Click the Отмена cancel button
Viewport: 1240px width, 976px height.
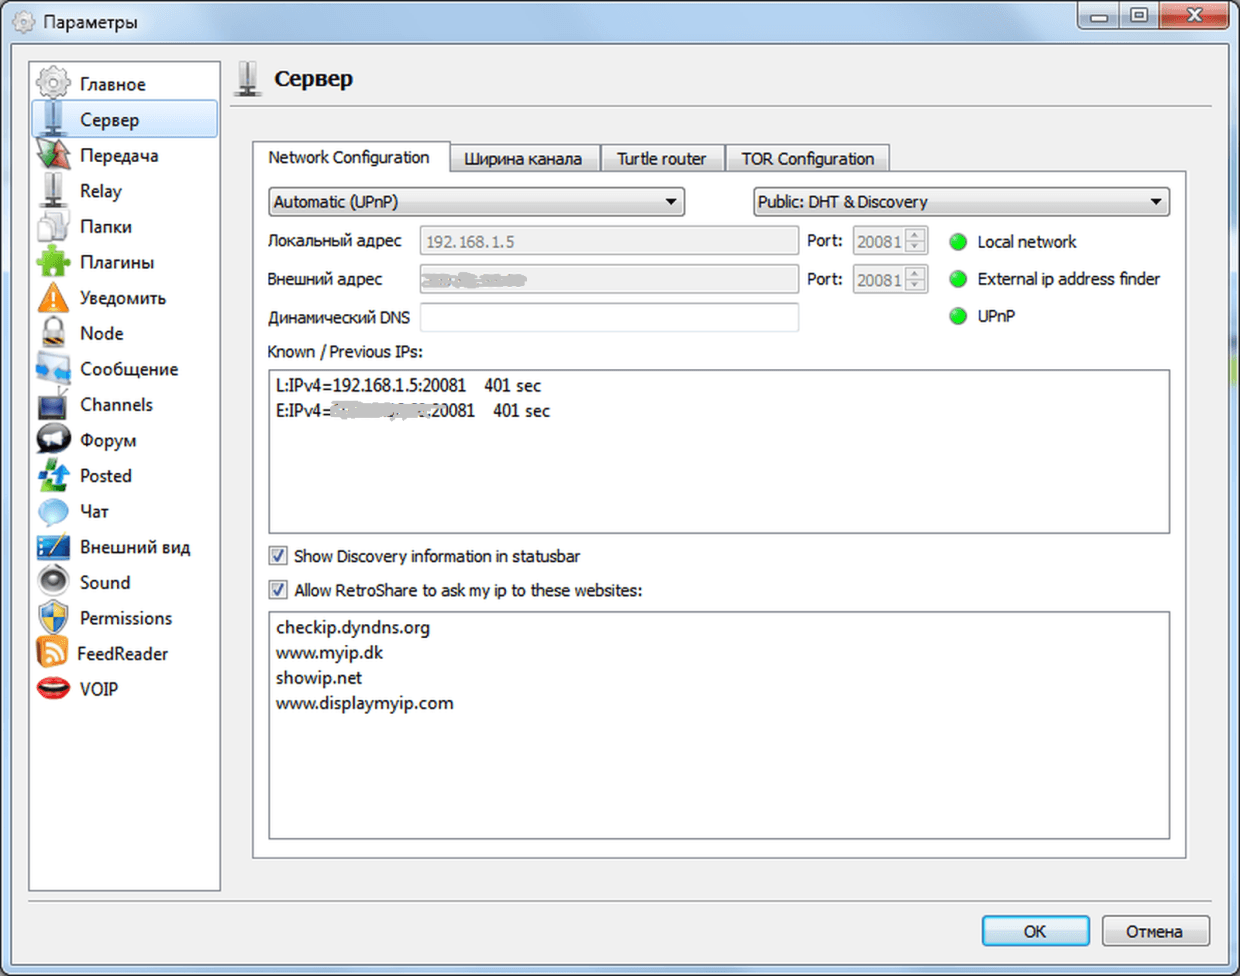tap(1154, 931)
